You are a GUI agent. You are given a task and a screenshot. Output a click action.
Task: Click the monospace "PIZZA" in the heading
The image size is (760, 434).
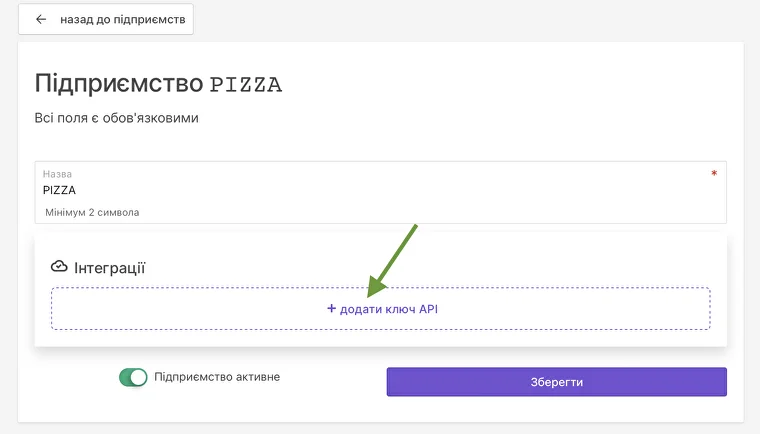coord(246,85)
